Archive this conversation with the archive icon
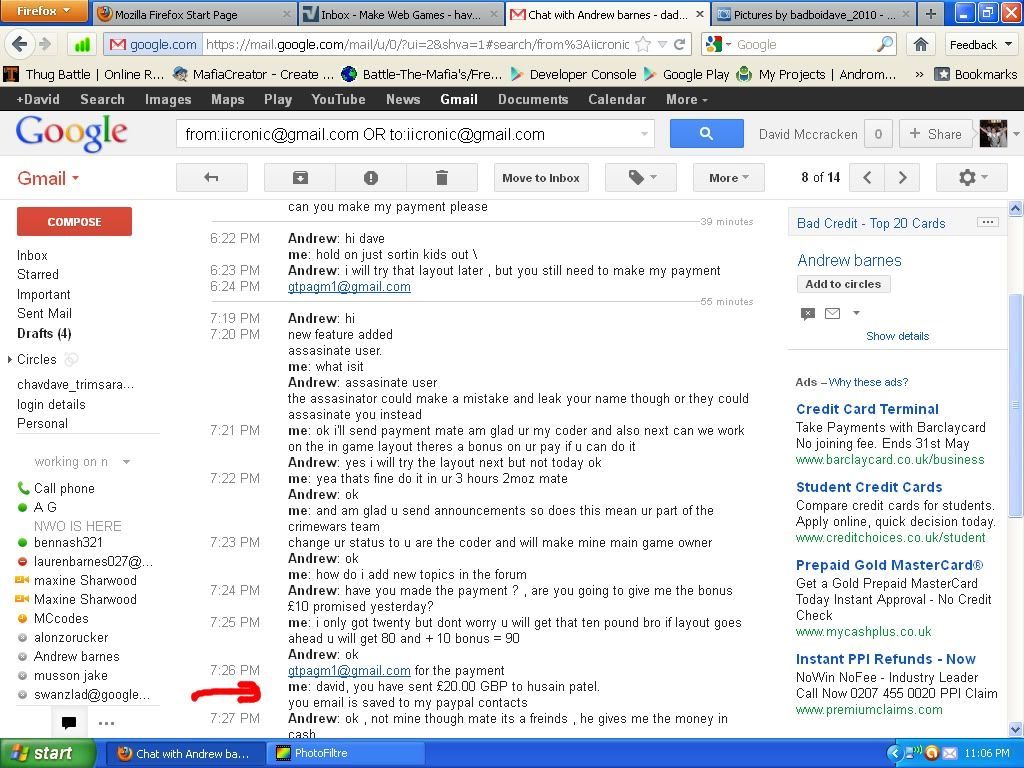 pos(299,178)
